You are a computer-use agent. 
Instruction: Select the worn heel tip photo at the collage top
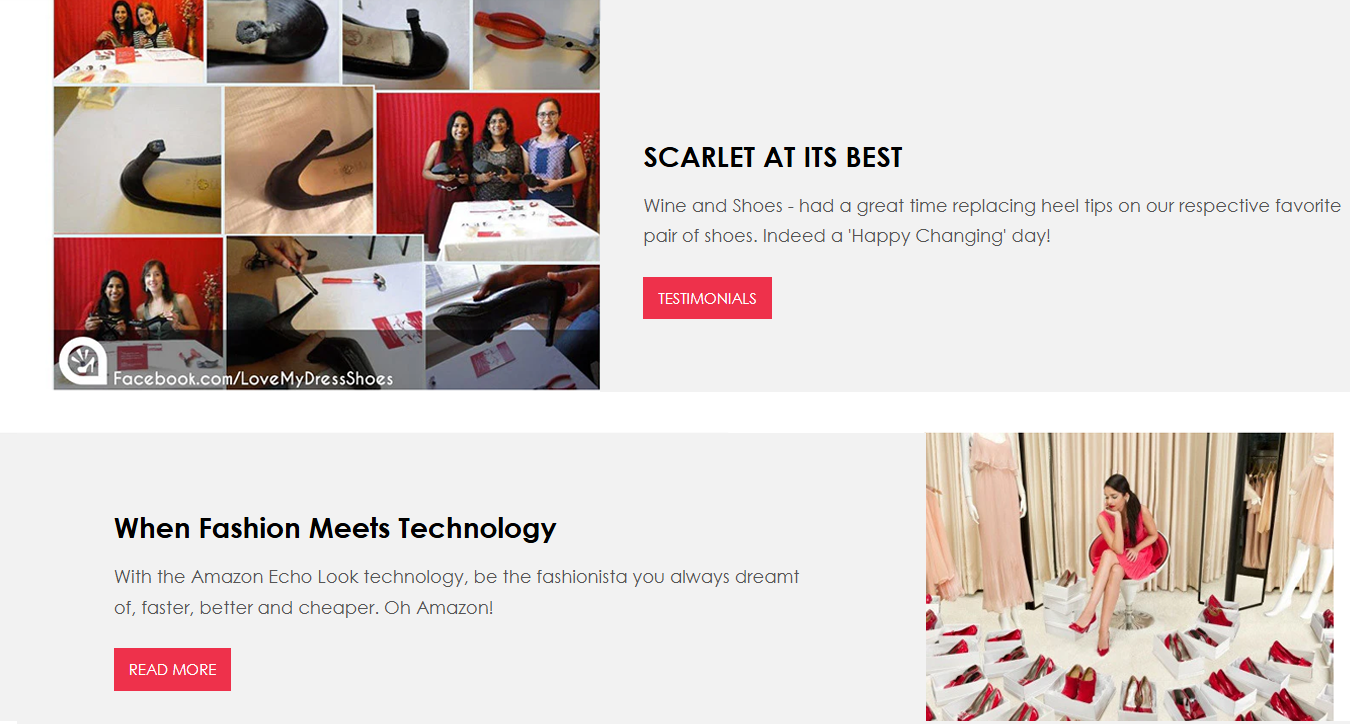click(x=273, y=41)
